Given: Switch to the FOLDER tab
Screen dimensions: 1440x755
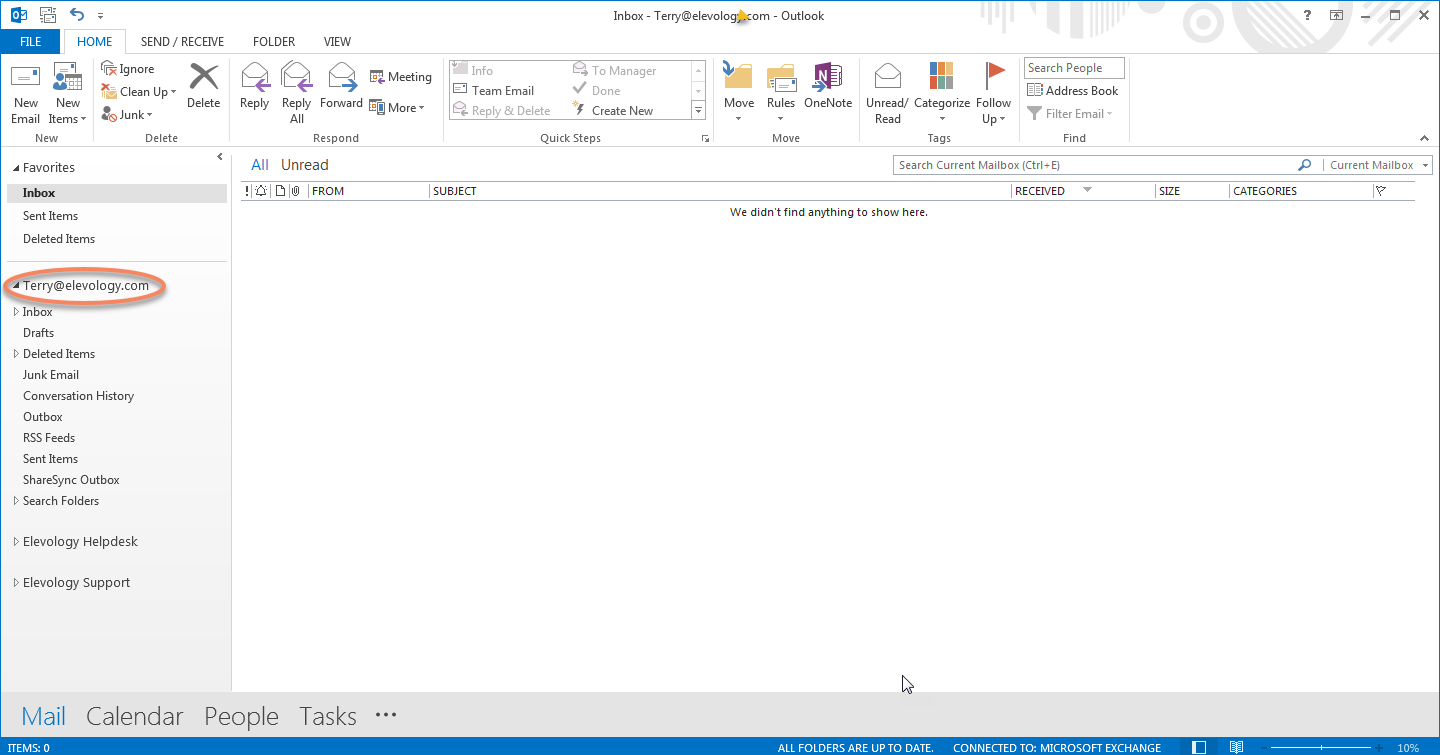Looking at the screenshot, I should click(274, 42).
